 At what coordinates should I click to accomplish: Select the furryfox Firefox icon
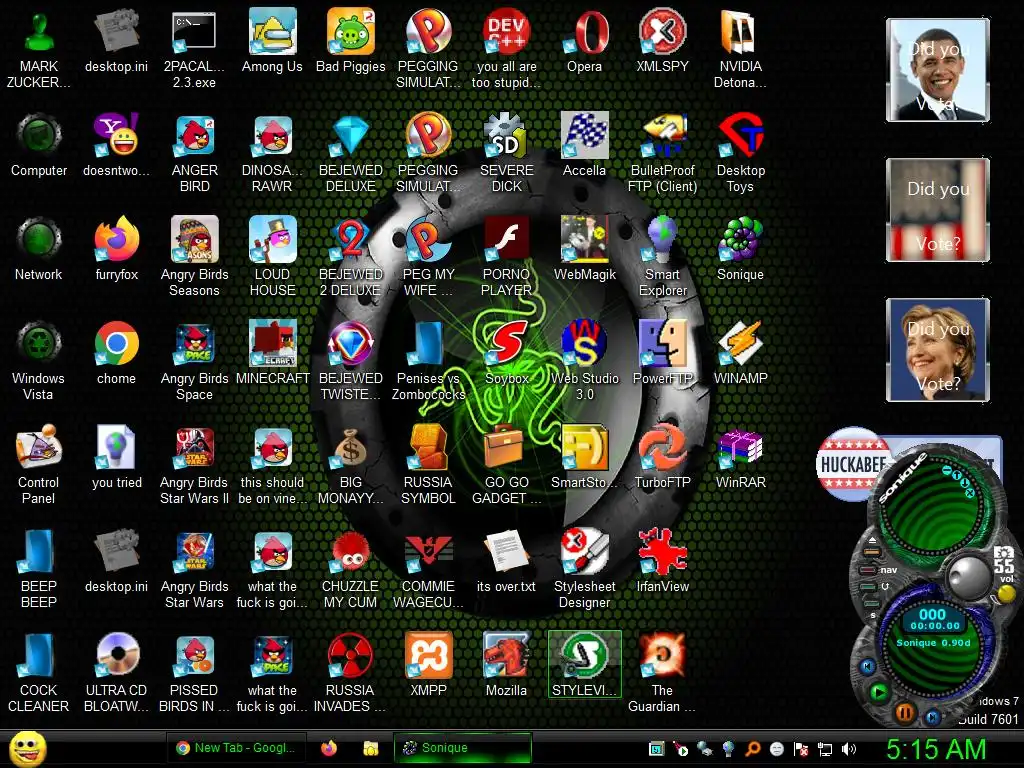pyautogui.click(x=116, y=249)
